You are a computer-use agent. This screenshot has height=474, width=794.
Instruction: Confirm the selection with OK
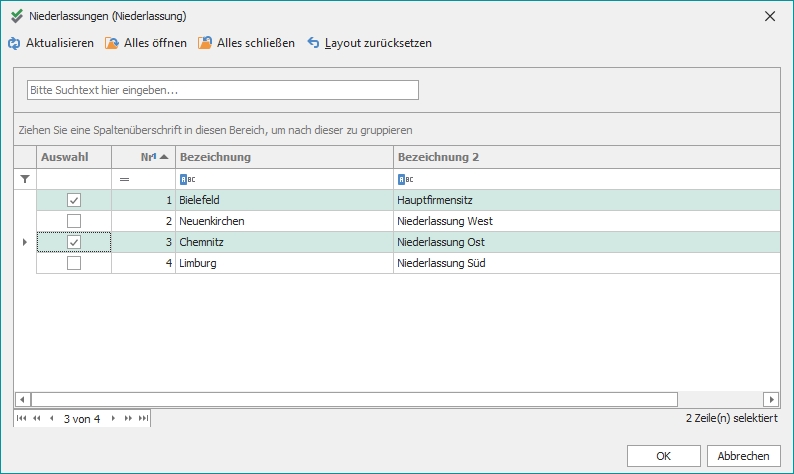pos(663,455)
